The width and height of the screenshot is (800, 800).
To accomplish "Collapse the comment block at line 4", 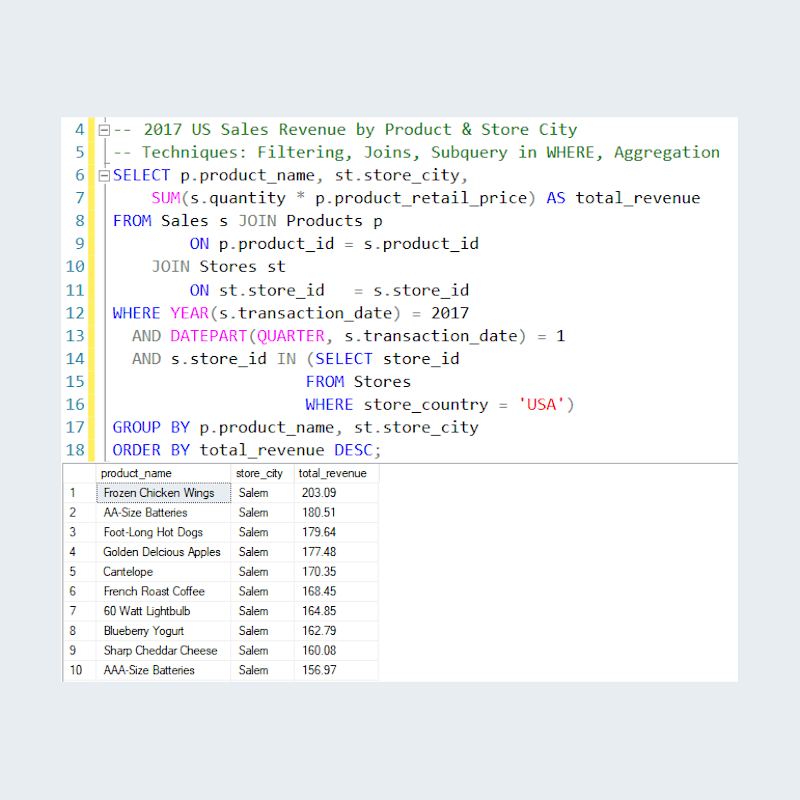I will (104, 130).
